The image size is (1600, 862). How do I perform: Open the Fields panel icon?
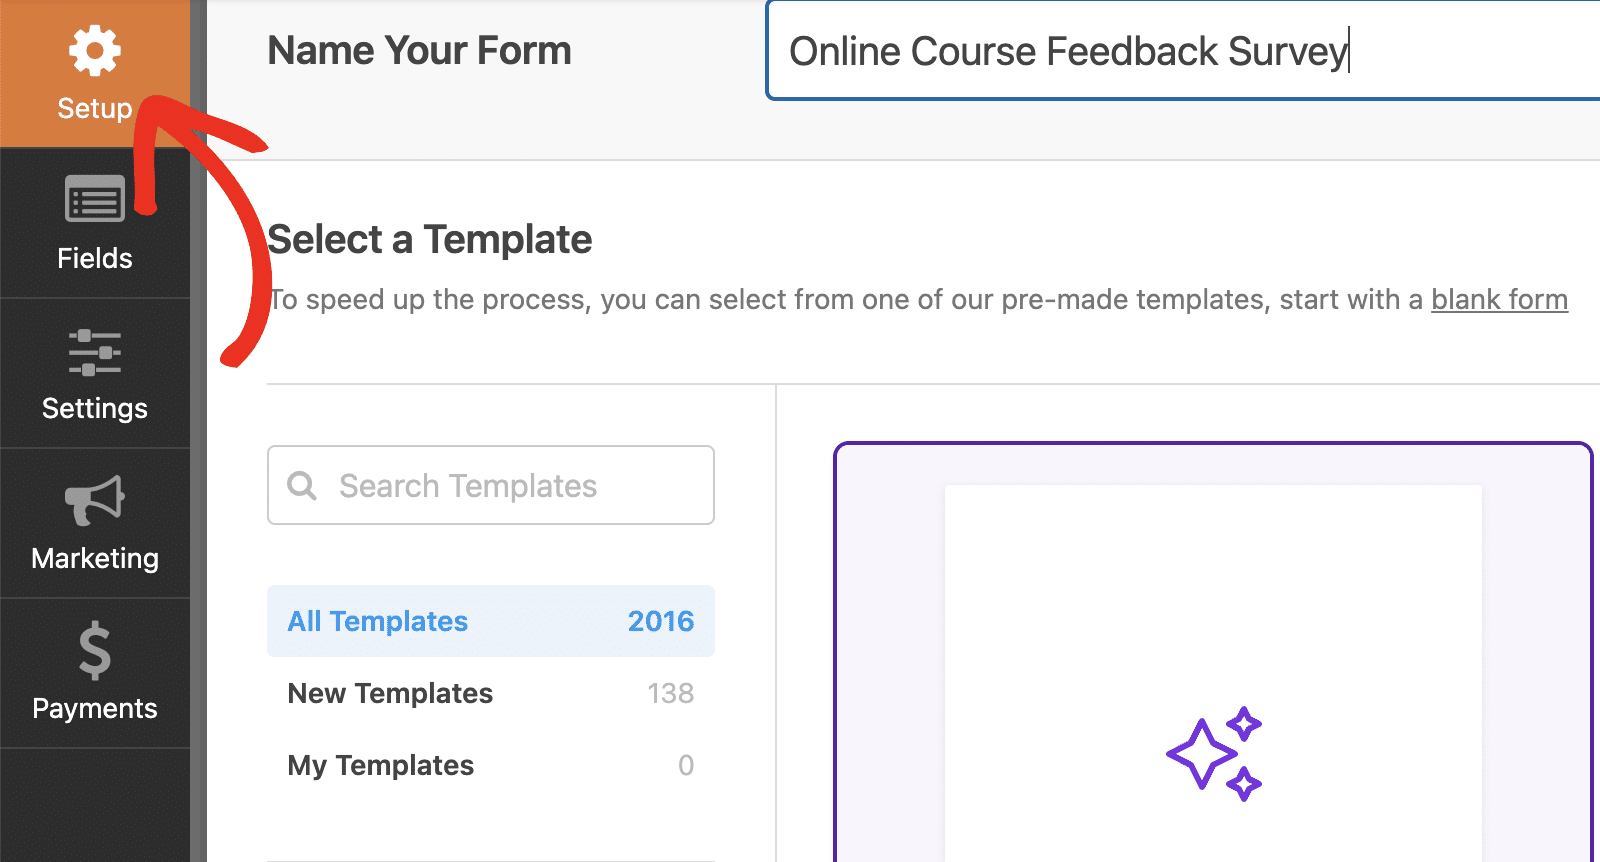95,199
